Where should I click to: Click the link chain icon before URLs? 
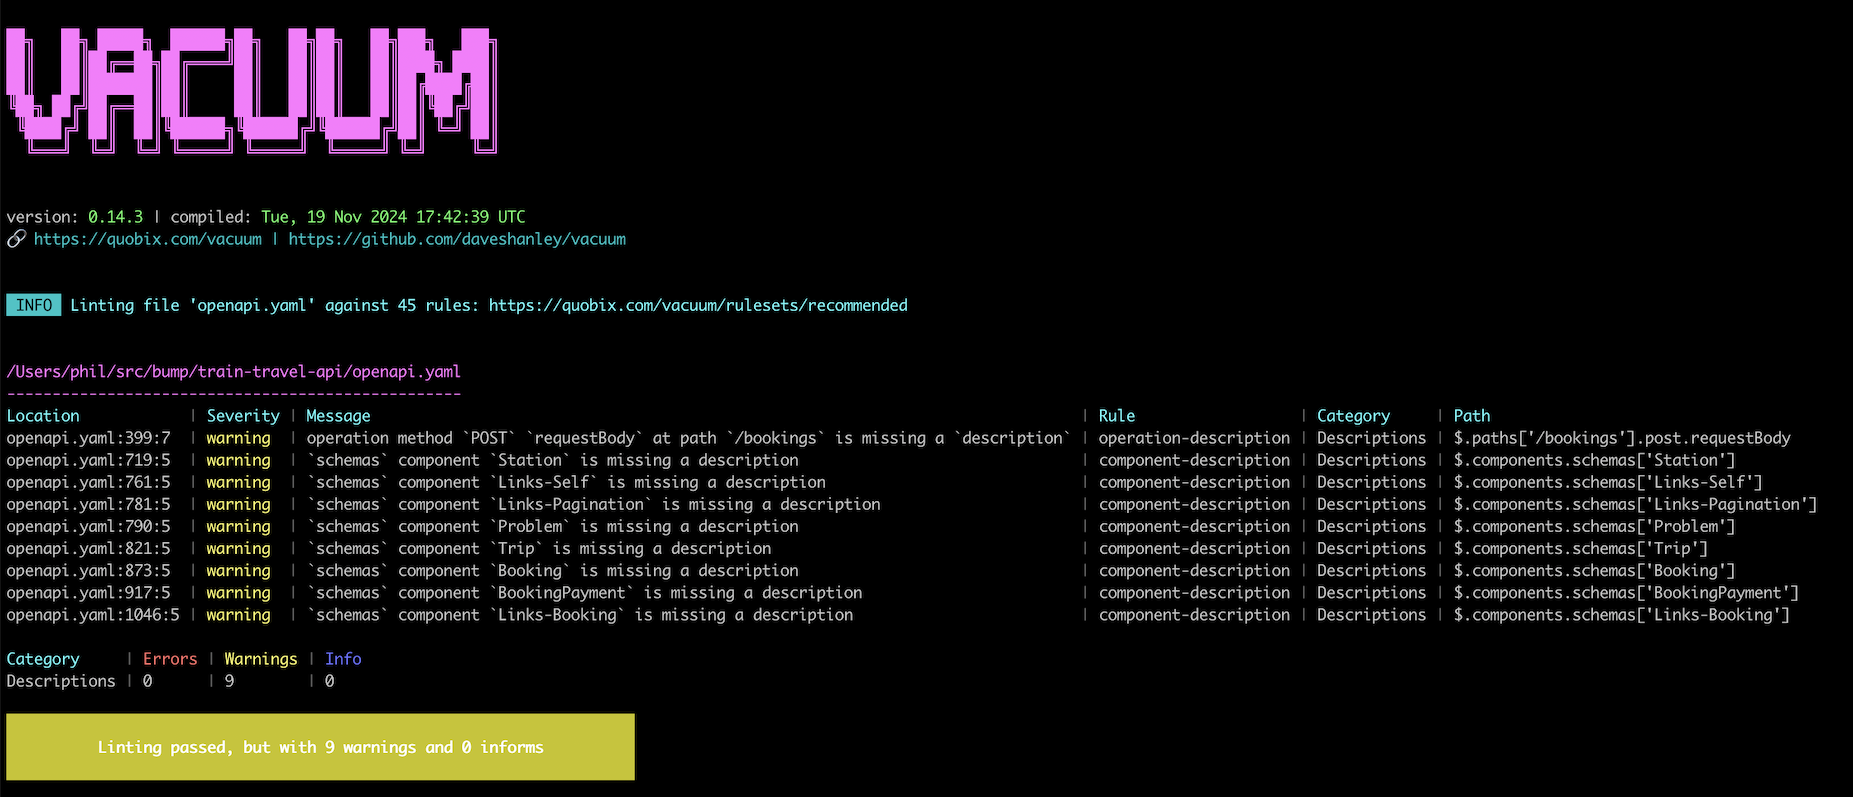(x=16, y=240)
